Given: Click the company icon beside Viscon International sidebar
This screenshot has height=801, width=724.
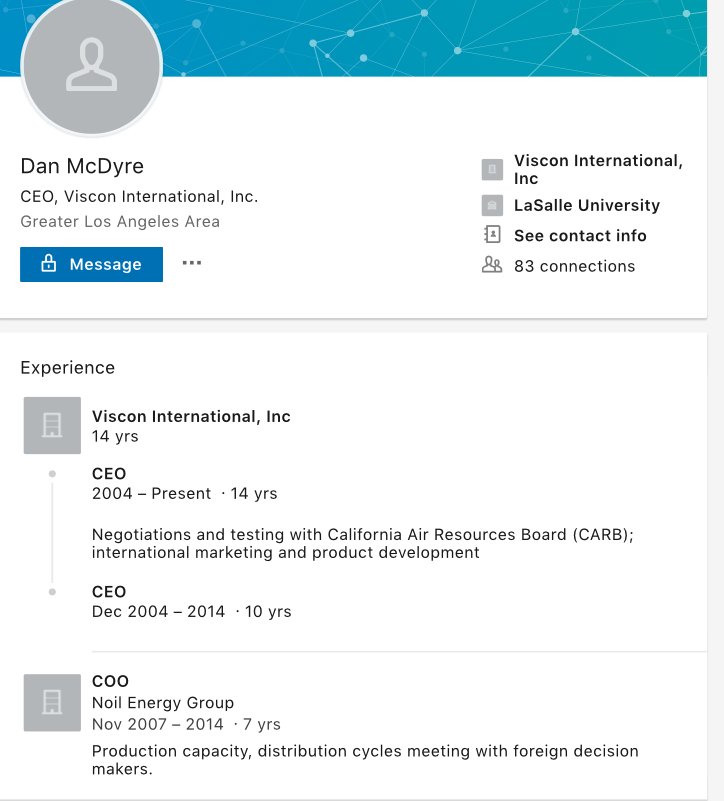Looking at the screenshot, I should (x=492, y=170).
